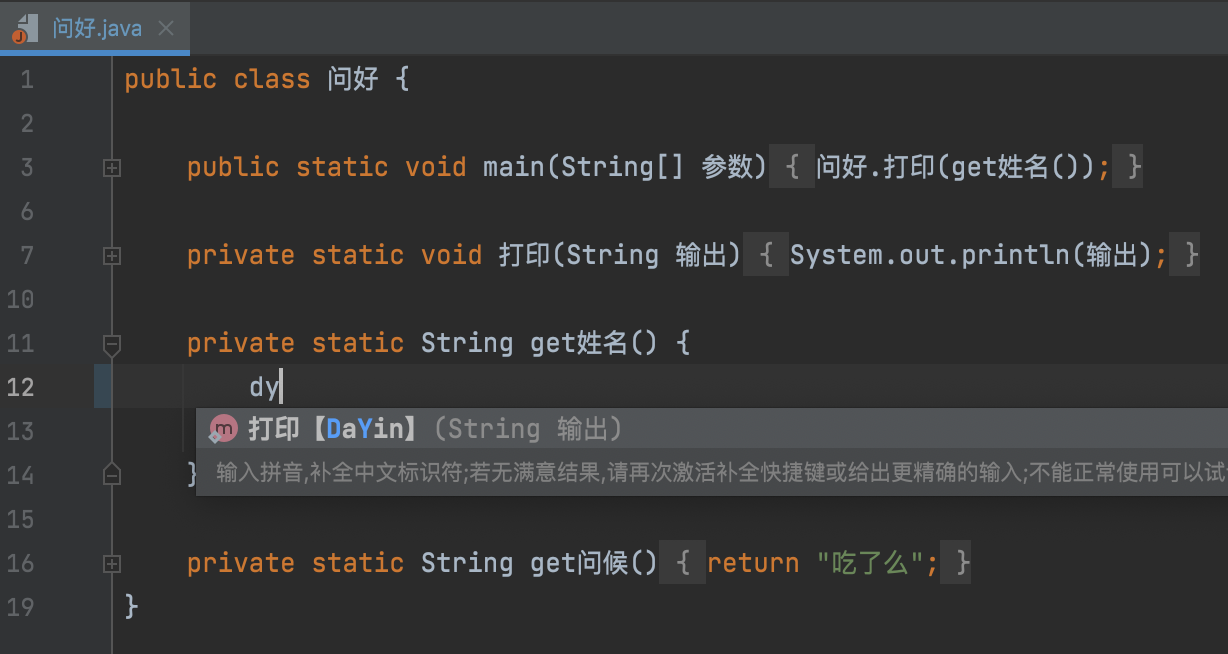Click the fold marker in the gutter at line 11
1228x654 pixels.
point(111,344)
